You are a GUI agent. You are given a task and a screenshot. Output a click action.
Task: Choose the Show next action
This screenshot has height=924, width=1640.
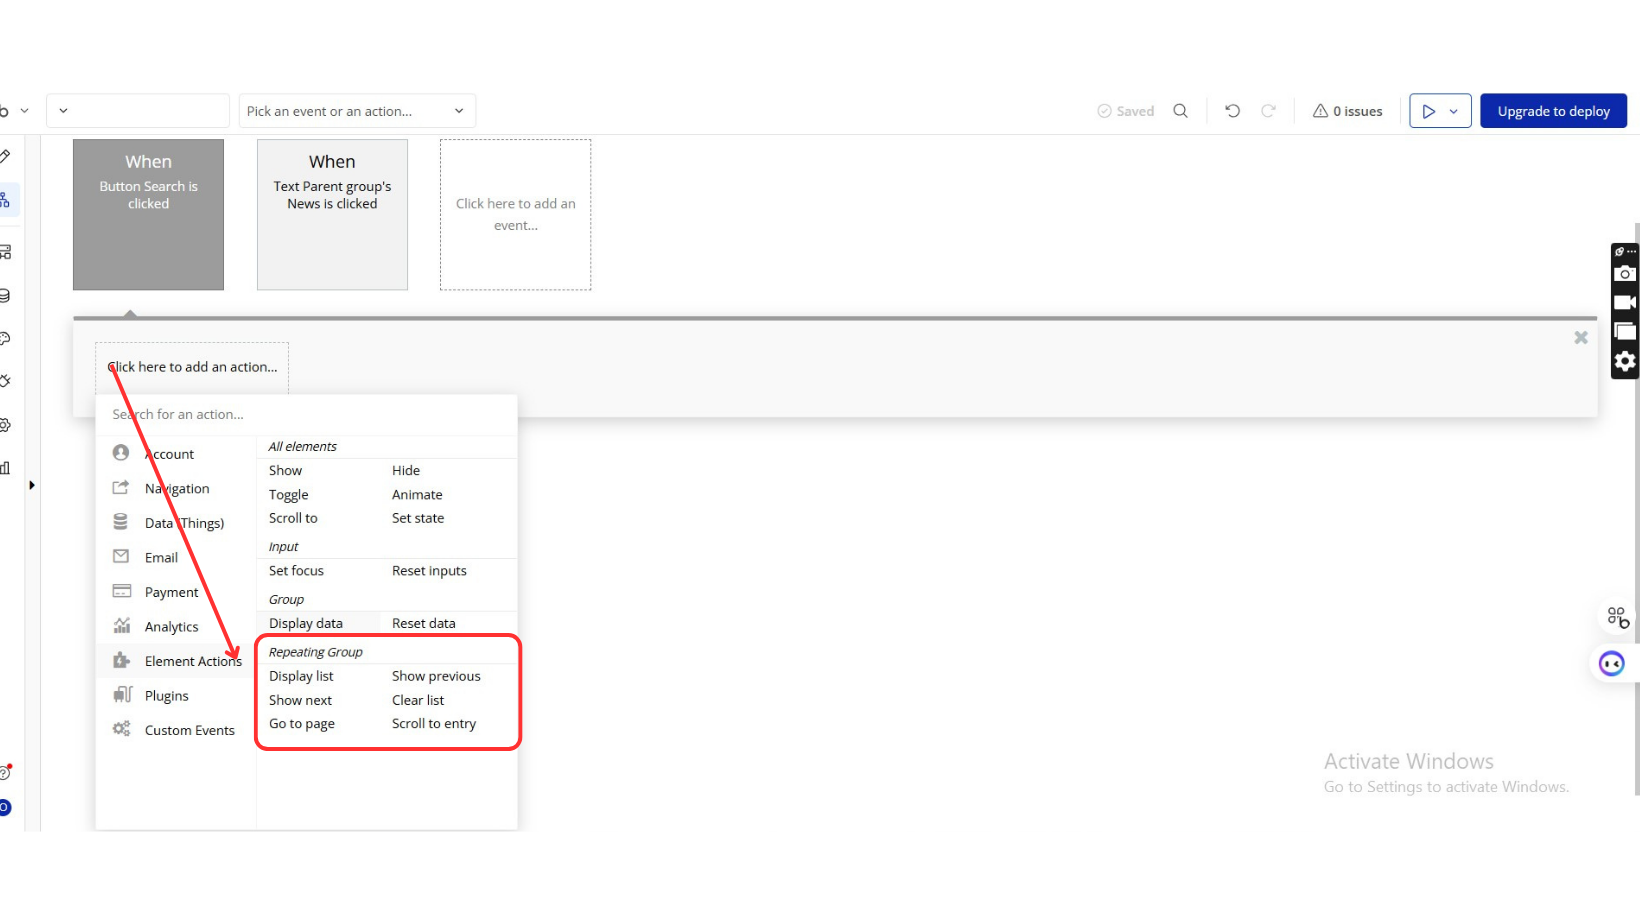pyautogui.click(x=300, y=700)
